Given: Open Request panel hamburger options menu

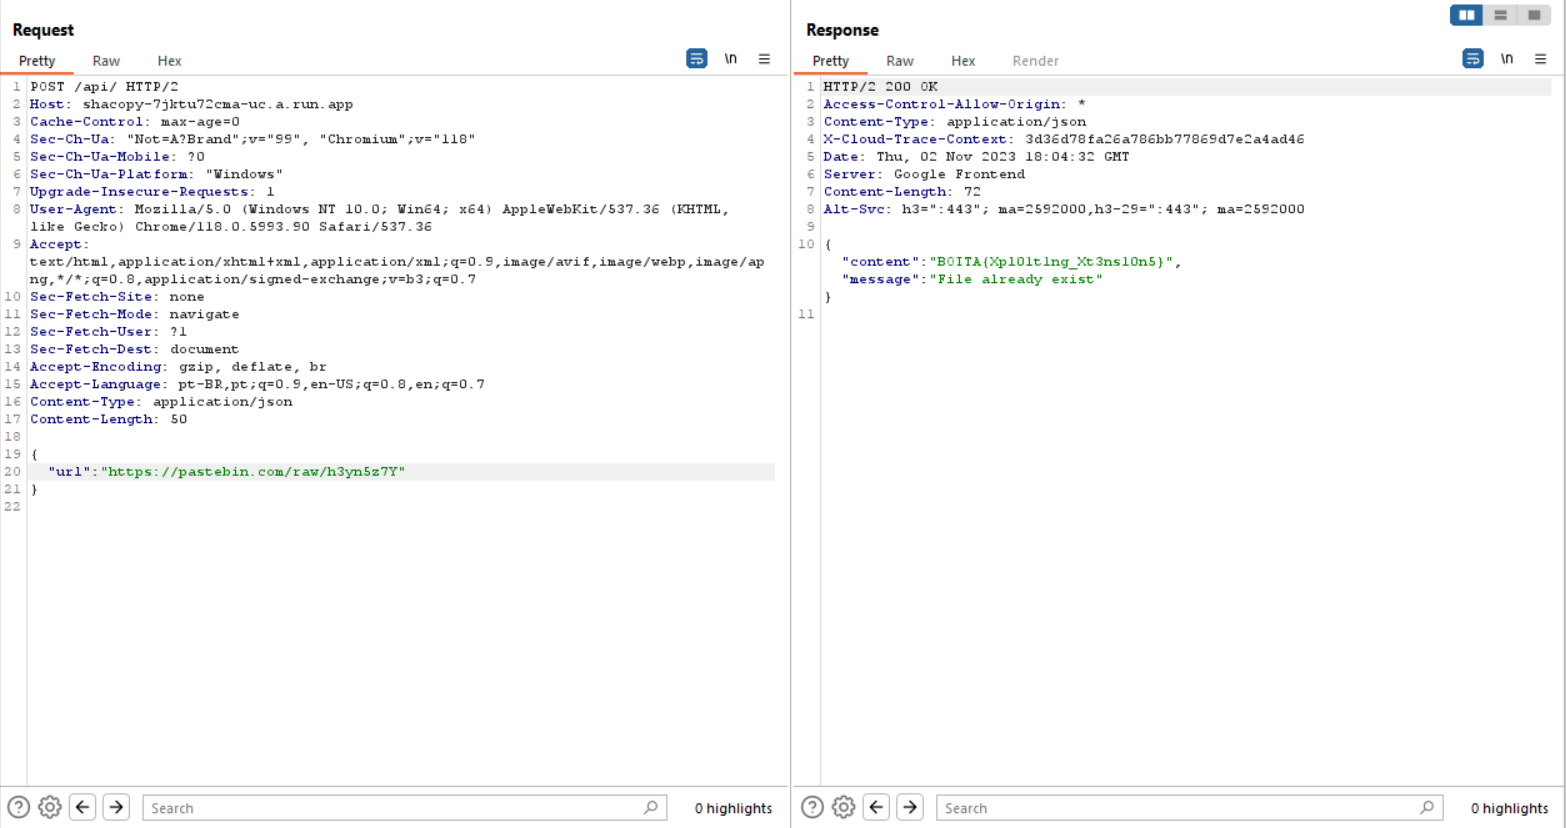Looking at the screenshot, I should pos(764,59).
